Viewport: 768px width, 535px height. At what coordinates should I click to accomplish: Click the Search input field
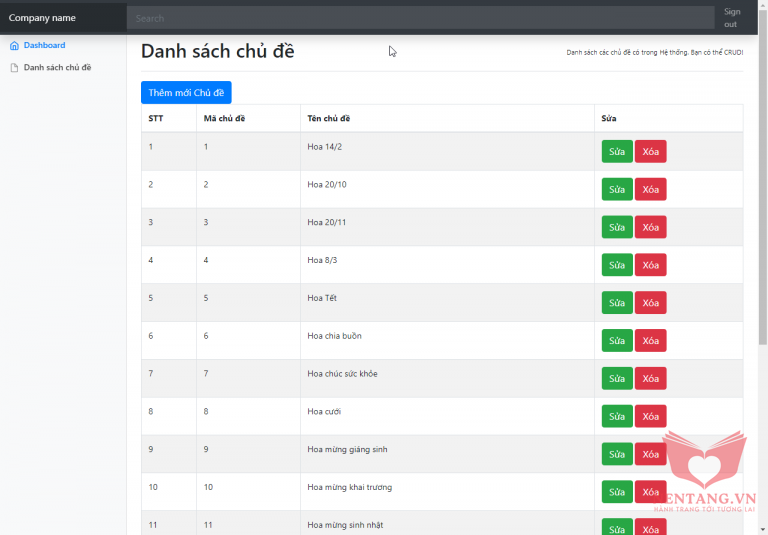[x=420, y=18]
